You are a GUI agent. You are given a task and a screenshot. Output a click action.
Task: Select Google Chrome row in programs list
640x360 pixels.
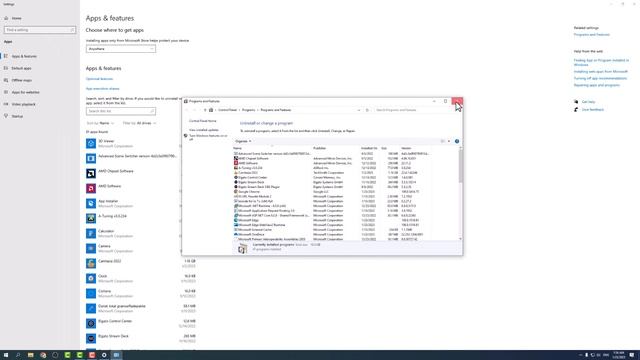pyautogui.click(x=332, y=191)
